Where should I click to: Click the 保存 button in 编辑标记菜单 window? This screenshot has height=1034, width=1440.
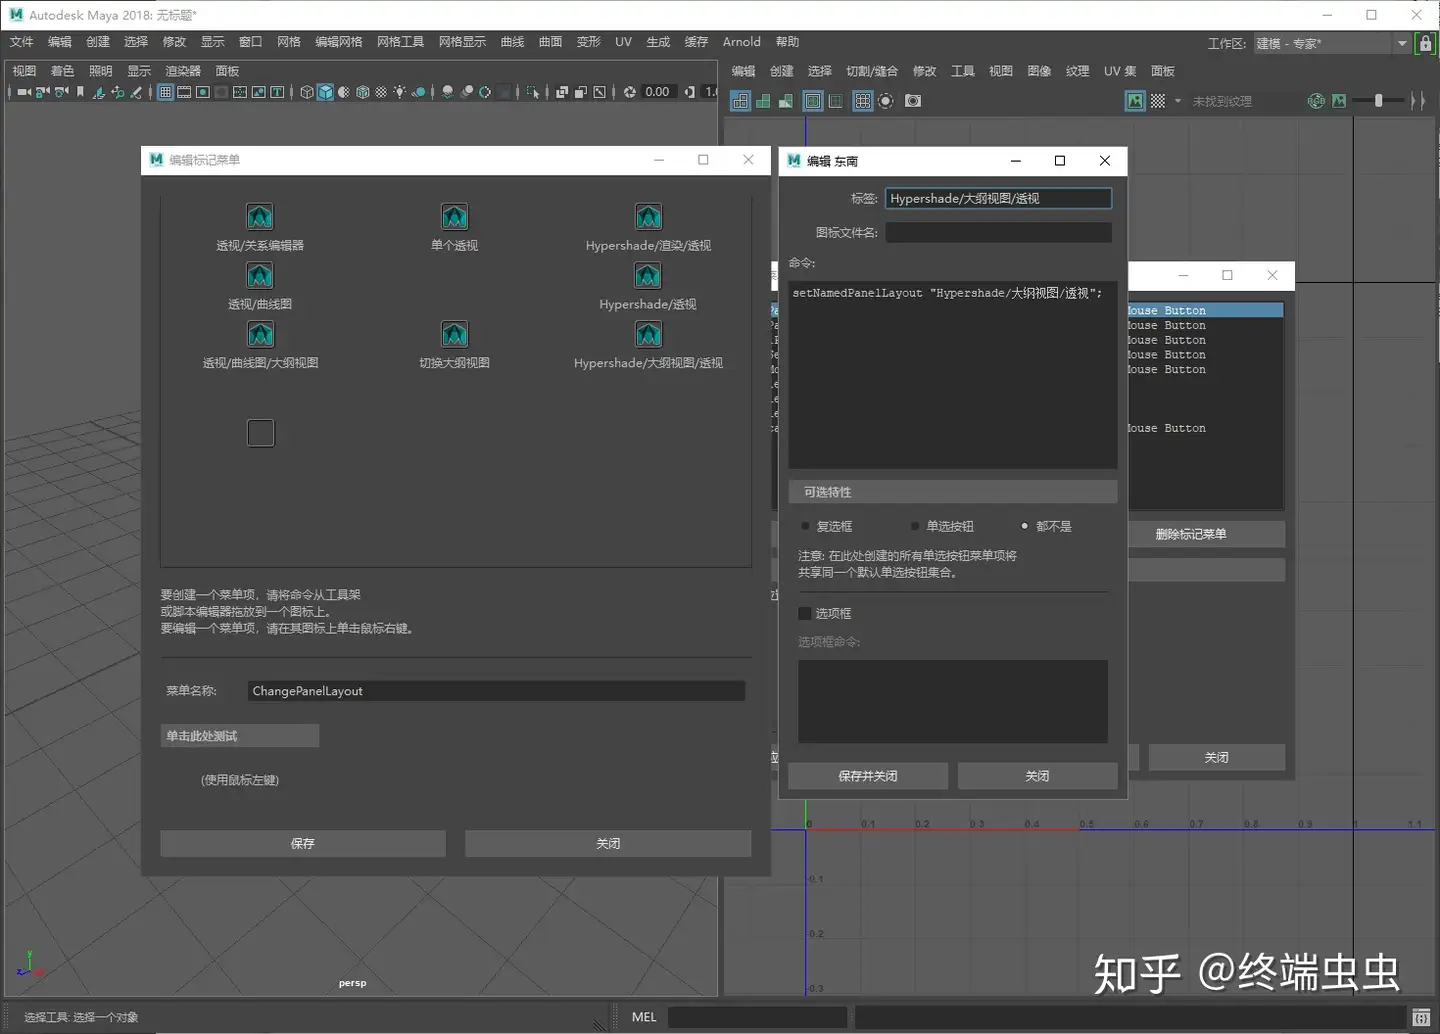tap(303, 844)
